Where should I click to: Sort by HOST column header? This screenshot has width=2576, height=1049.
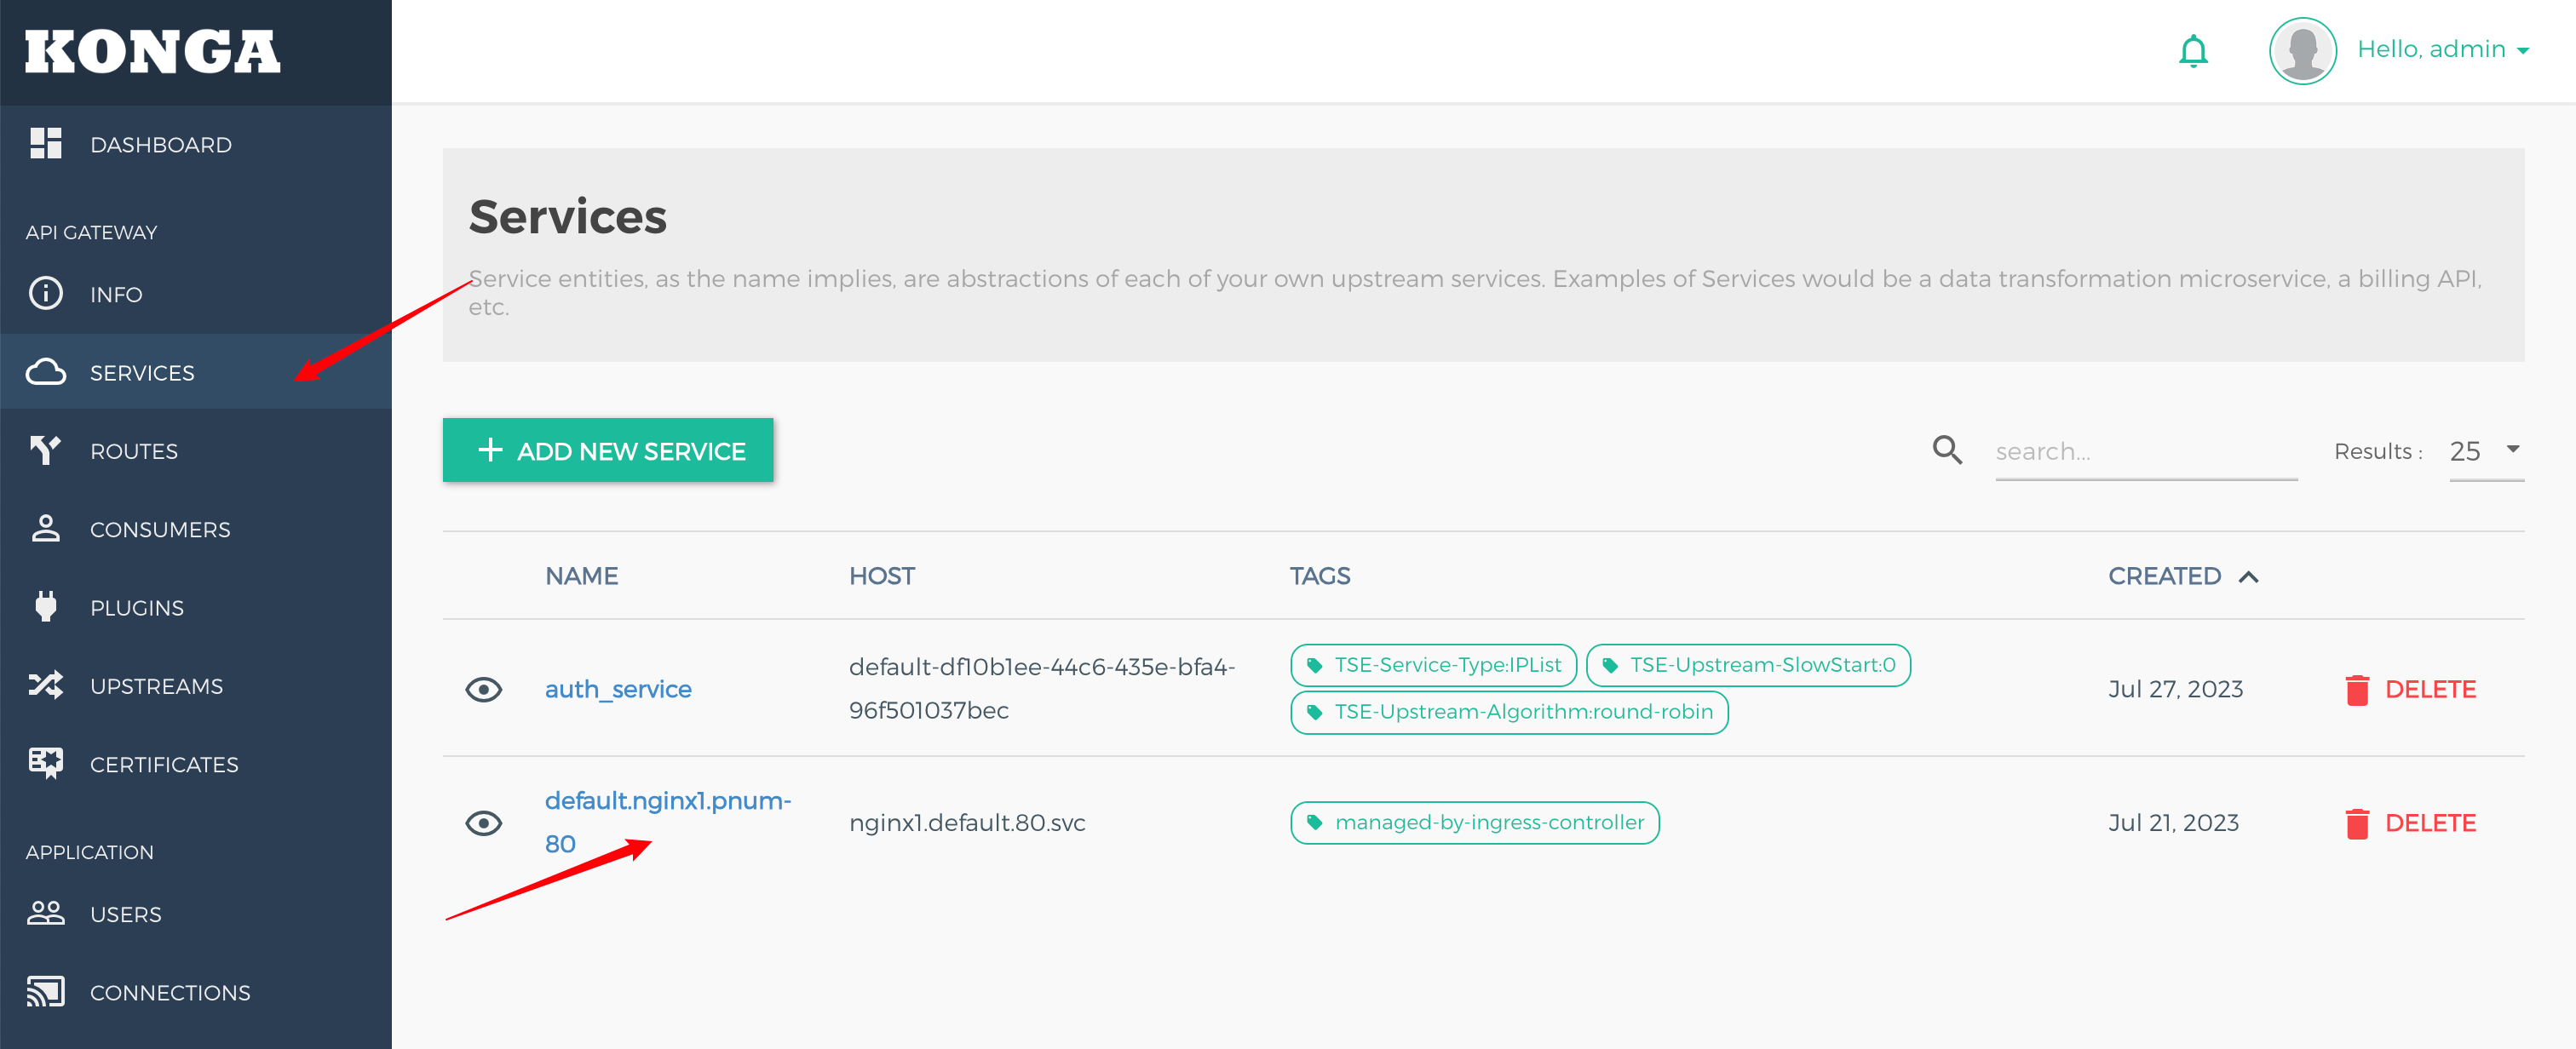point(881,576)
